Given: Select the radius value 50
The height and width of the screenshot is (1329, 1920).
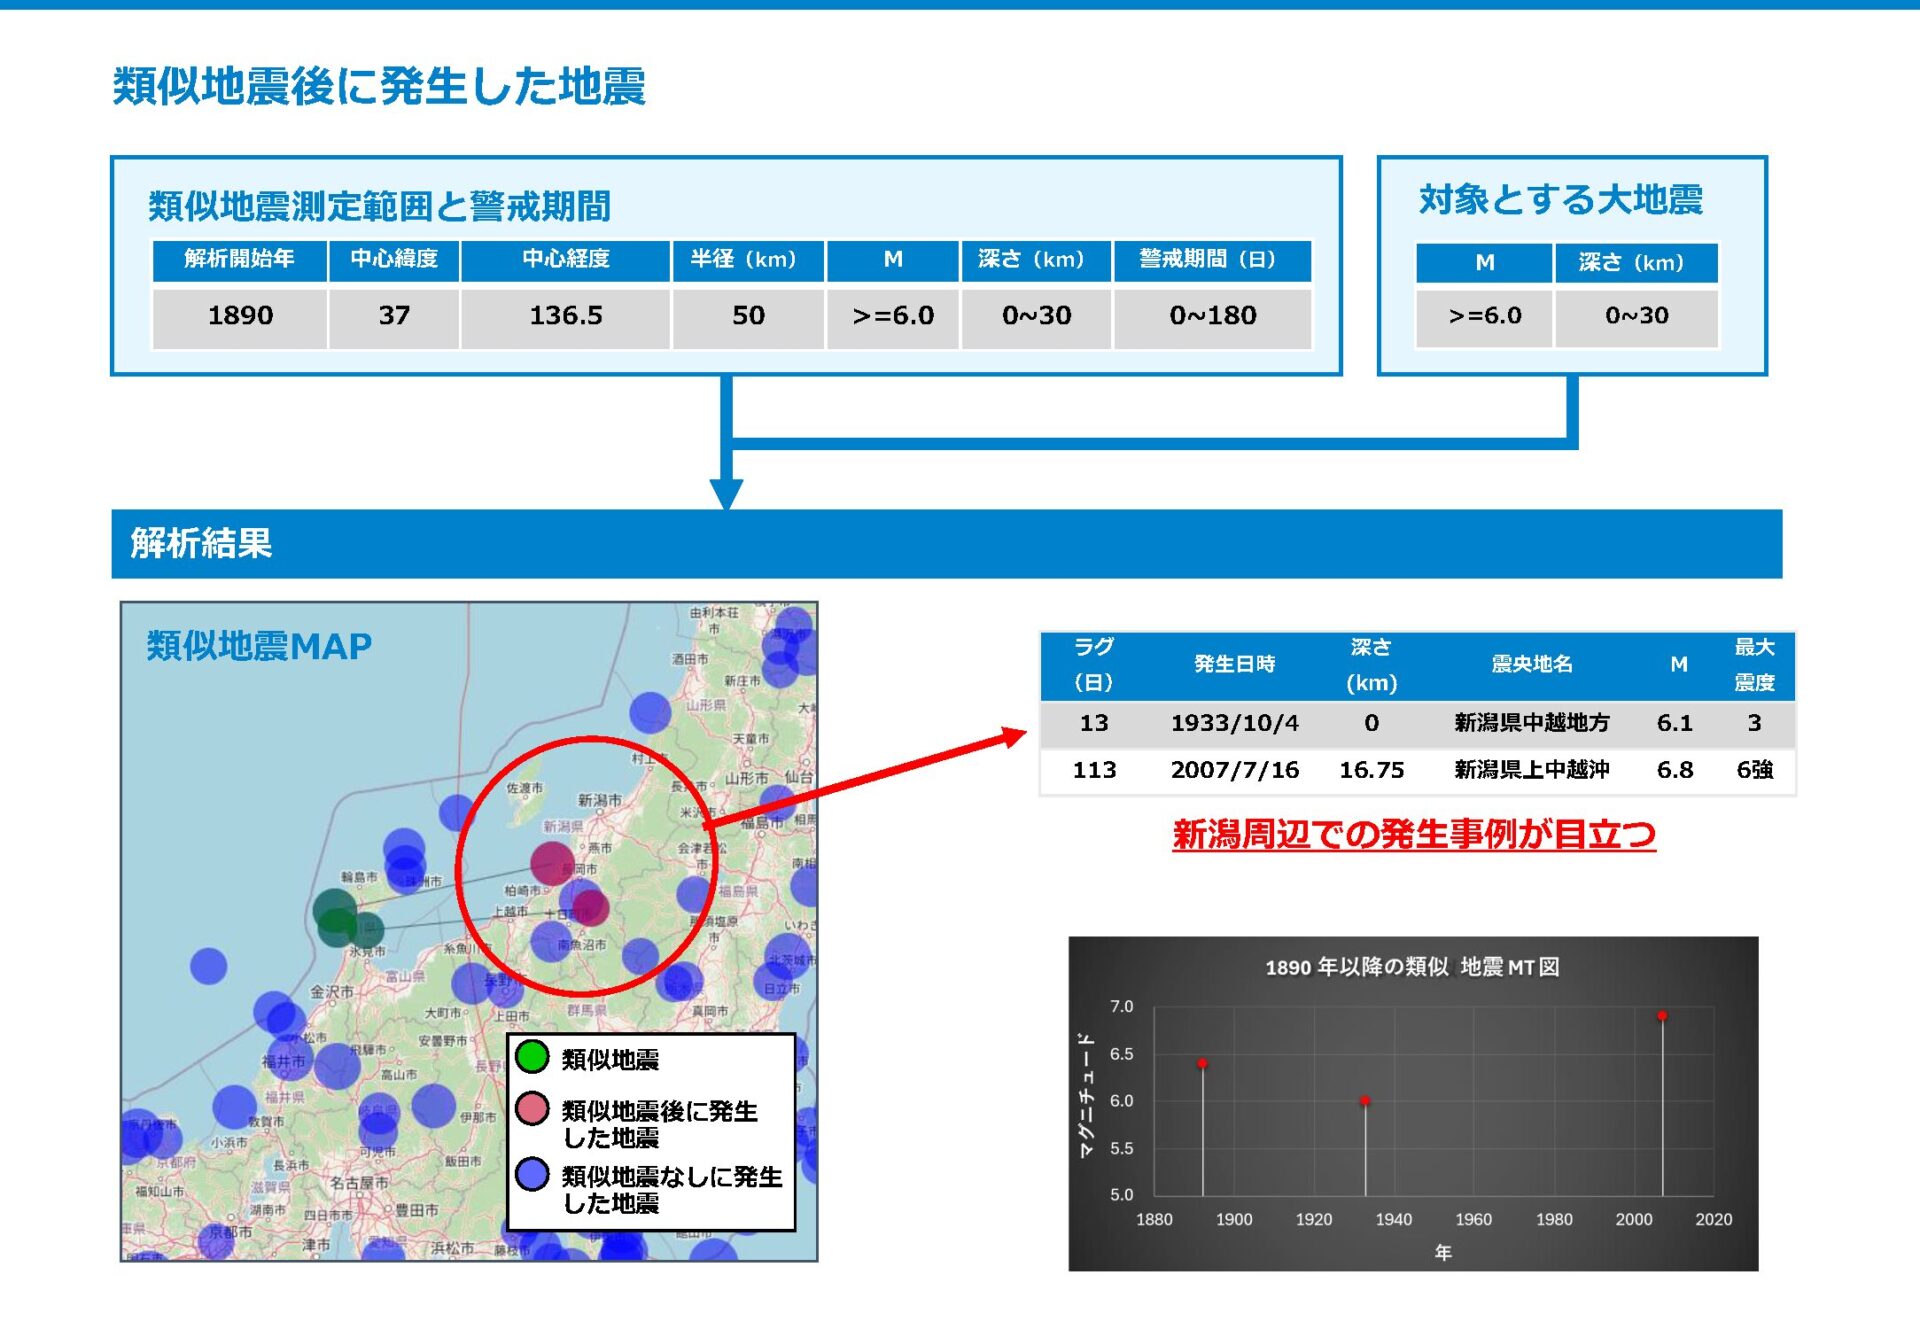Looking at the screenshot, I should (x=748, y=316).
